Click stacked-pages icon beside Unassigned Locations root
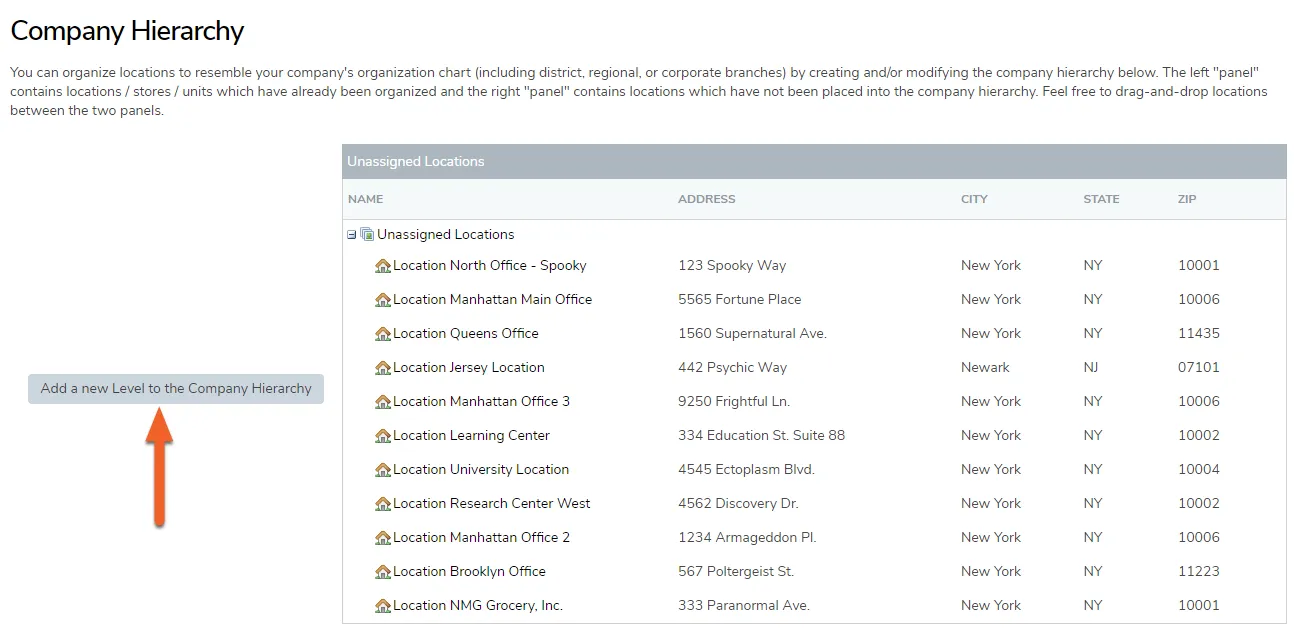Screen dimensions: 1294x629 pyautogui.click(x=367, y=235)
